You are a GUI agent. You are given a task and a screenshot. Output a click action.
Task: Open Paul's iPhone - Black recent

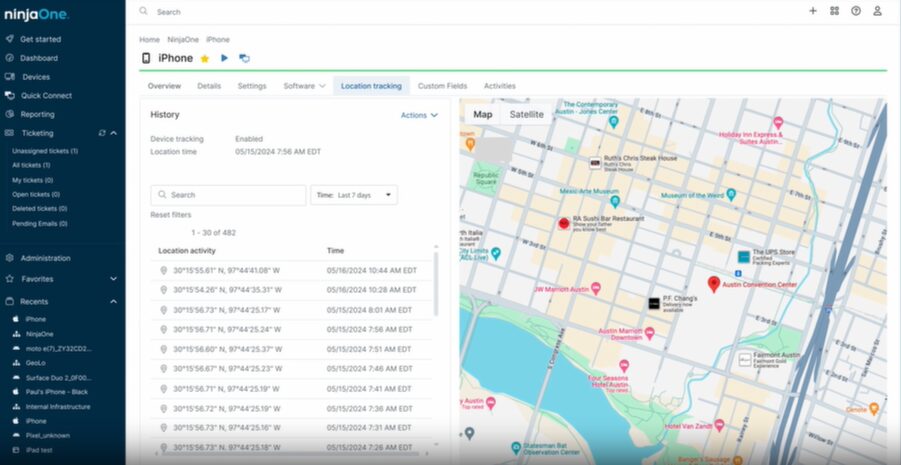point(56,391)
